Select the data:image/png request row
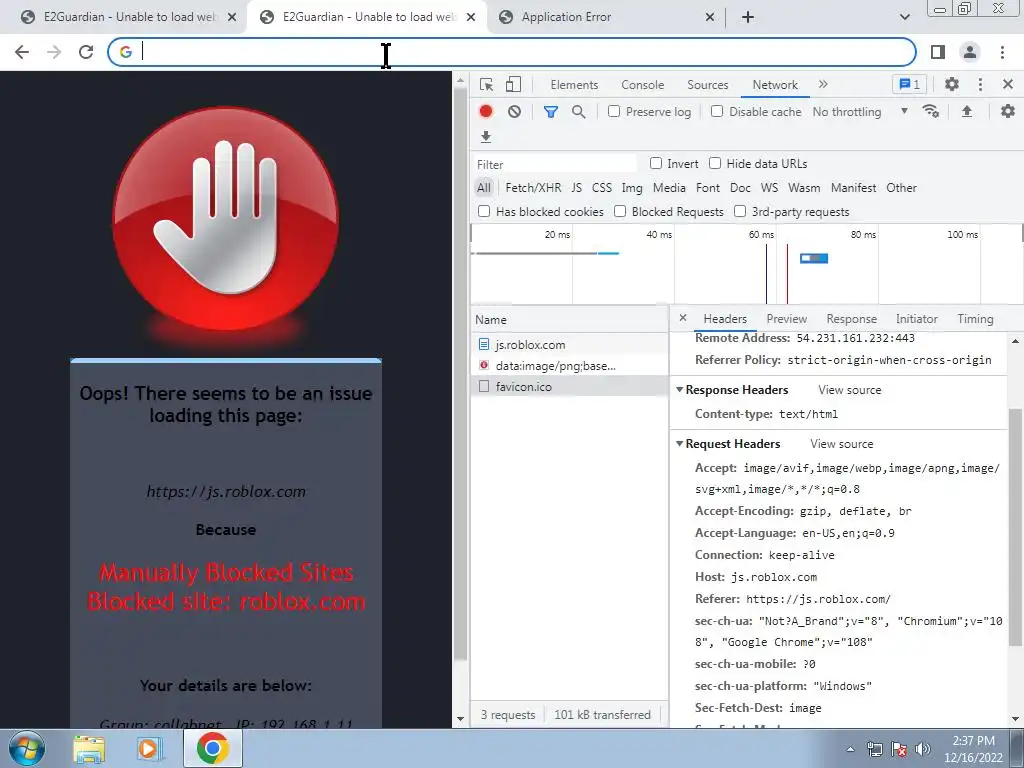This screenshot has width=1024, height=768. (x=569, y=366)
